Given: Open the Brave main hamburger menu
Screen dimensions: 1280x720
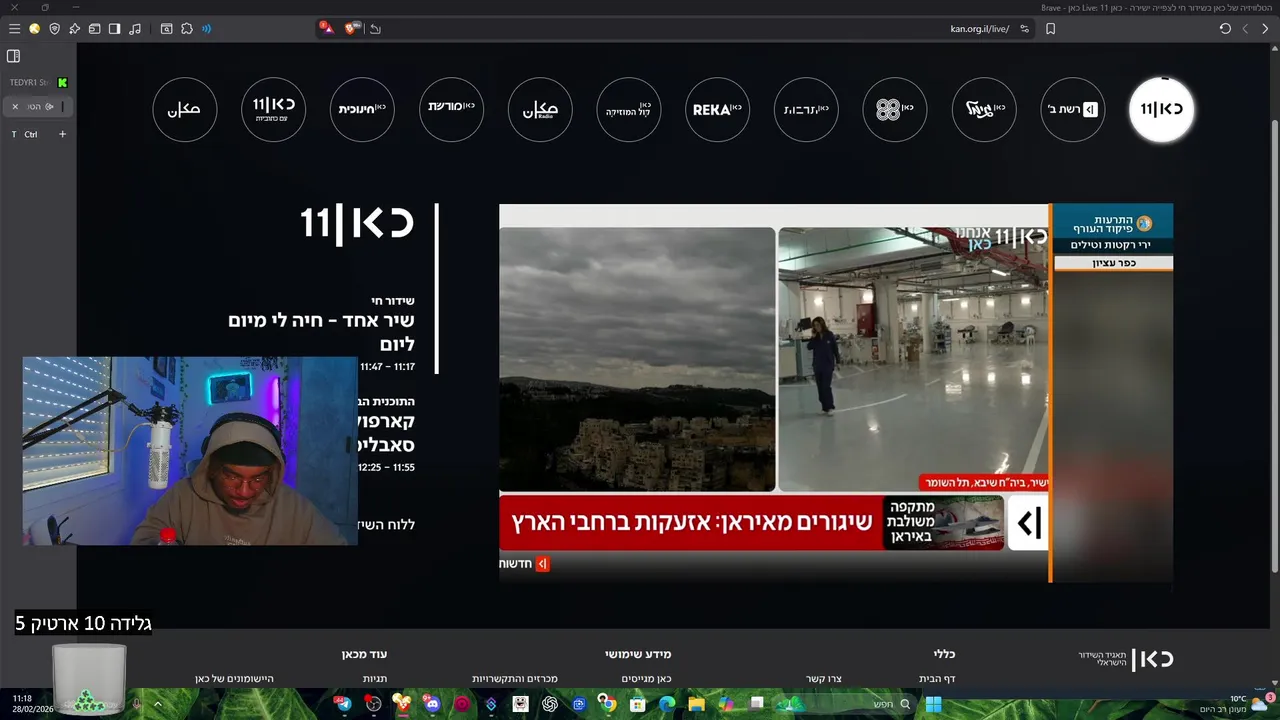Looking at the screenshot, I should pyautogui.click(x=14, y=29).
